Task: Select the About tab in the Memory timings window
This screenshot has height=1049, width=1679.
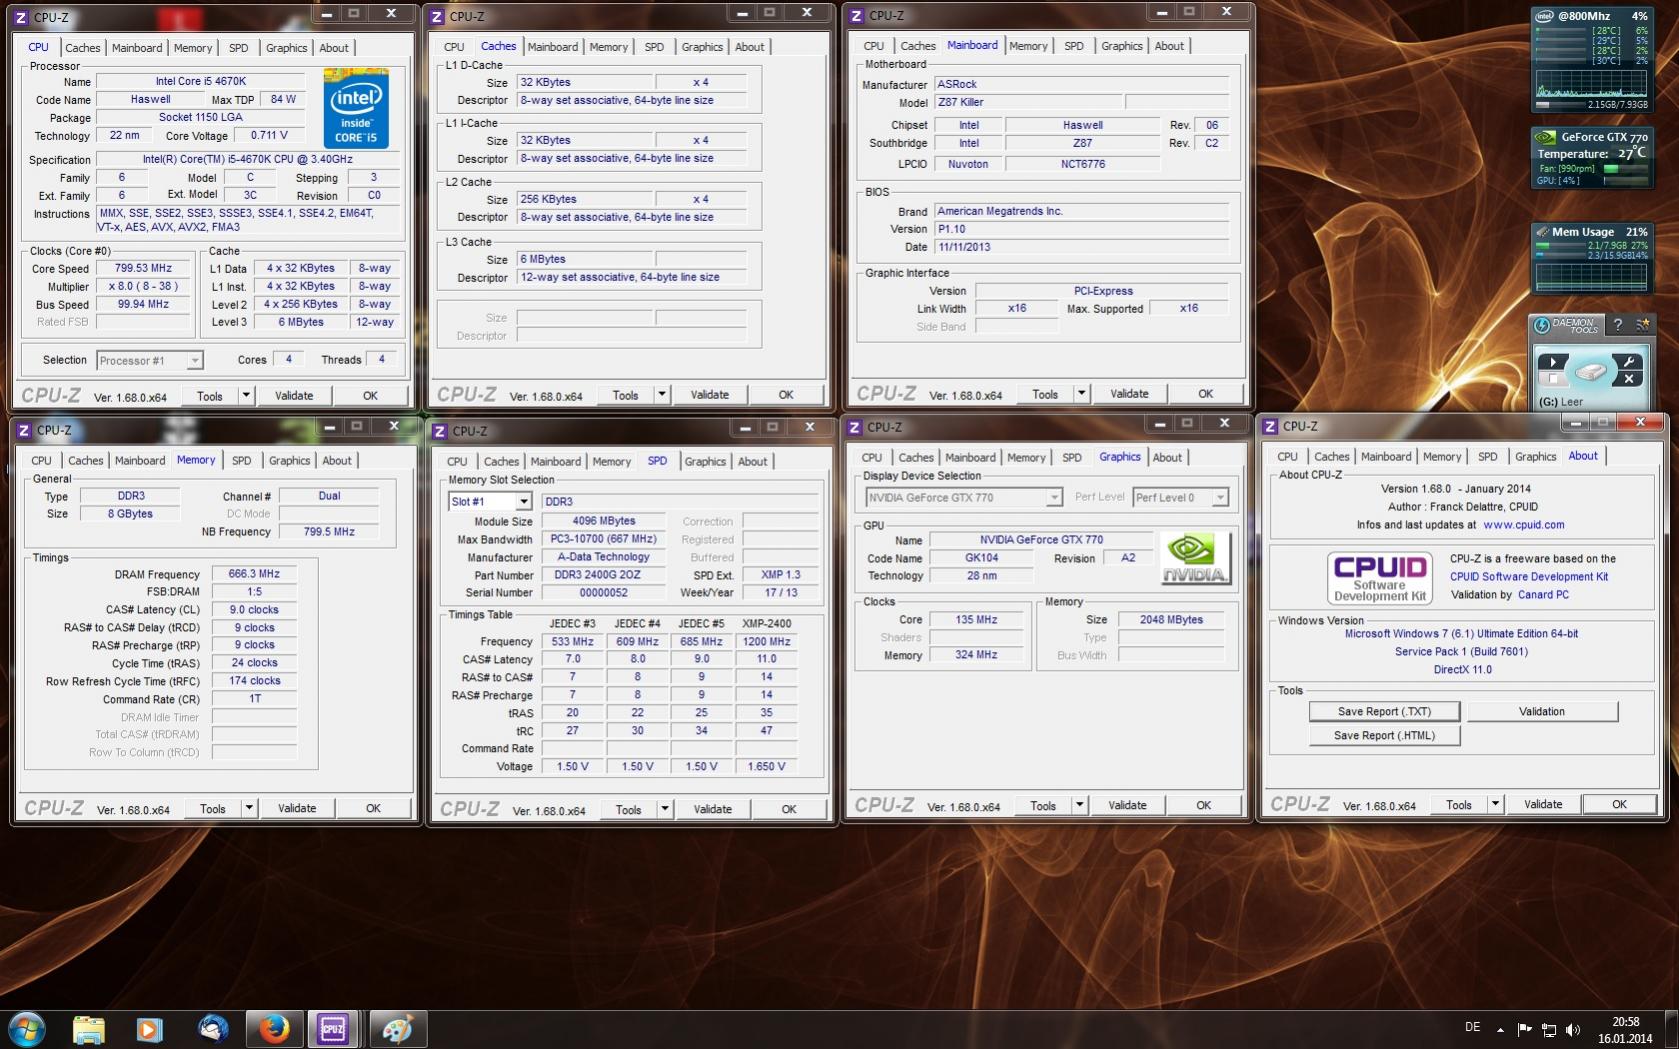Action: pos(337,461)
